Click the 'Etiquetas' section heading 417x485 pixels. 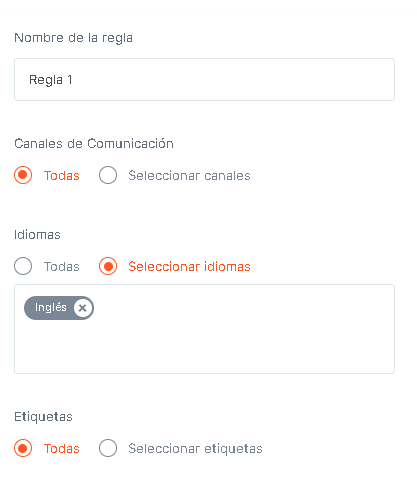coord(43,417)
